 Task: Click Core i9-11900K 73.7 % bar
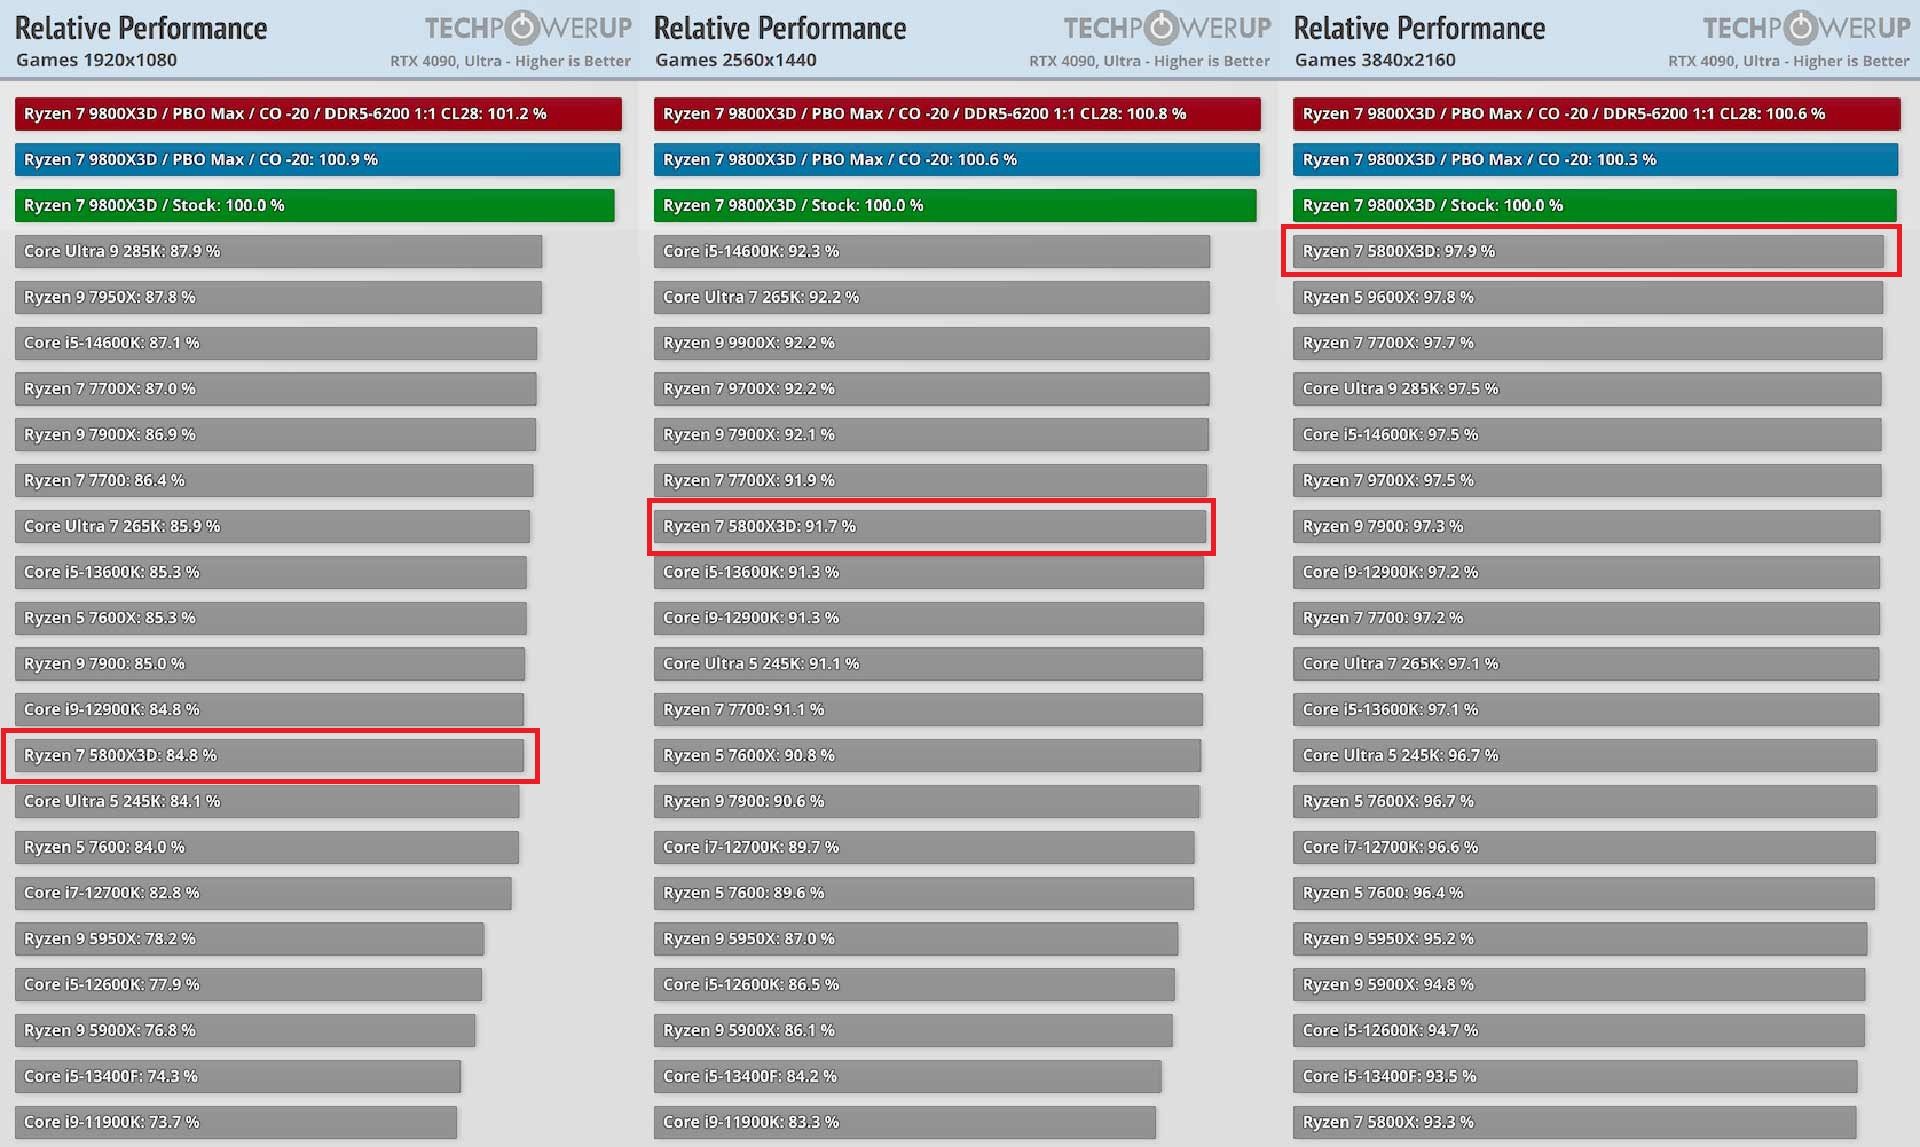point(236,1122)
